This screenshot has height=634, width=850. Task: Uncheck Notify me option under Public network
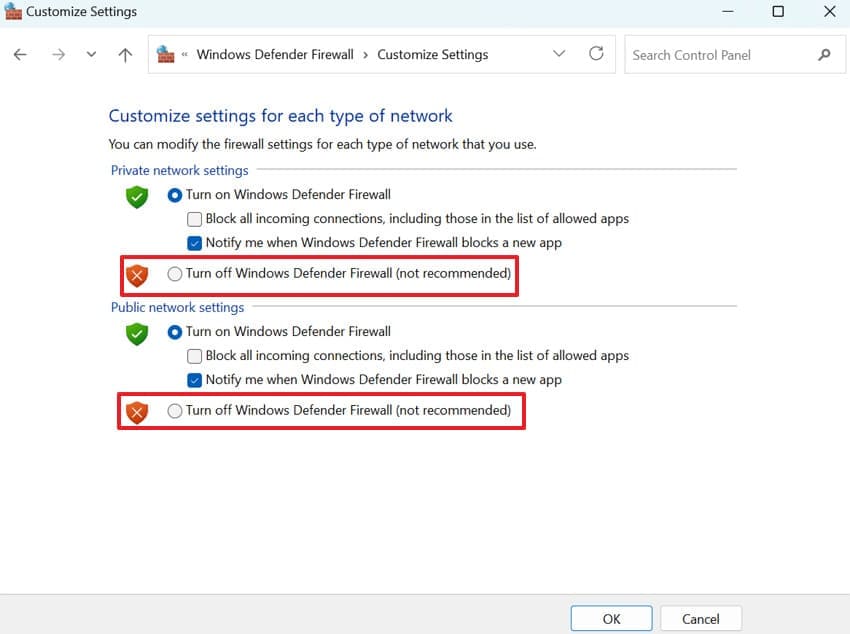195,380
